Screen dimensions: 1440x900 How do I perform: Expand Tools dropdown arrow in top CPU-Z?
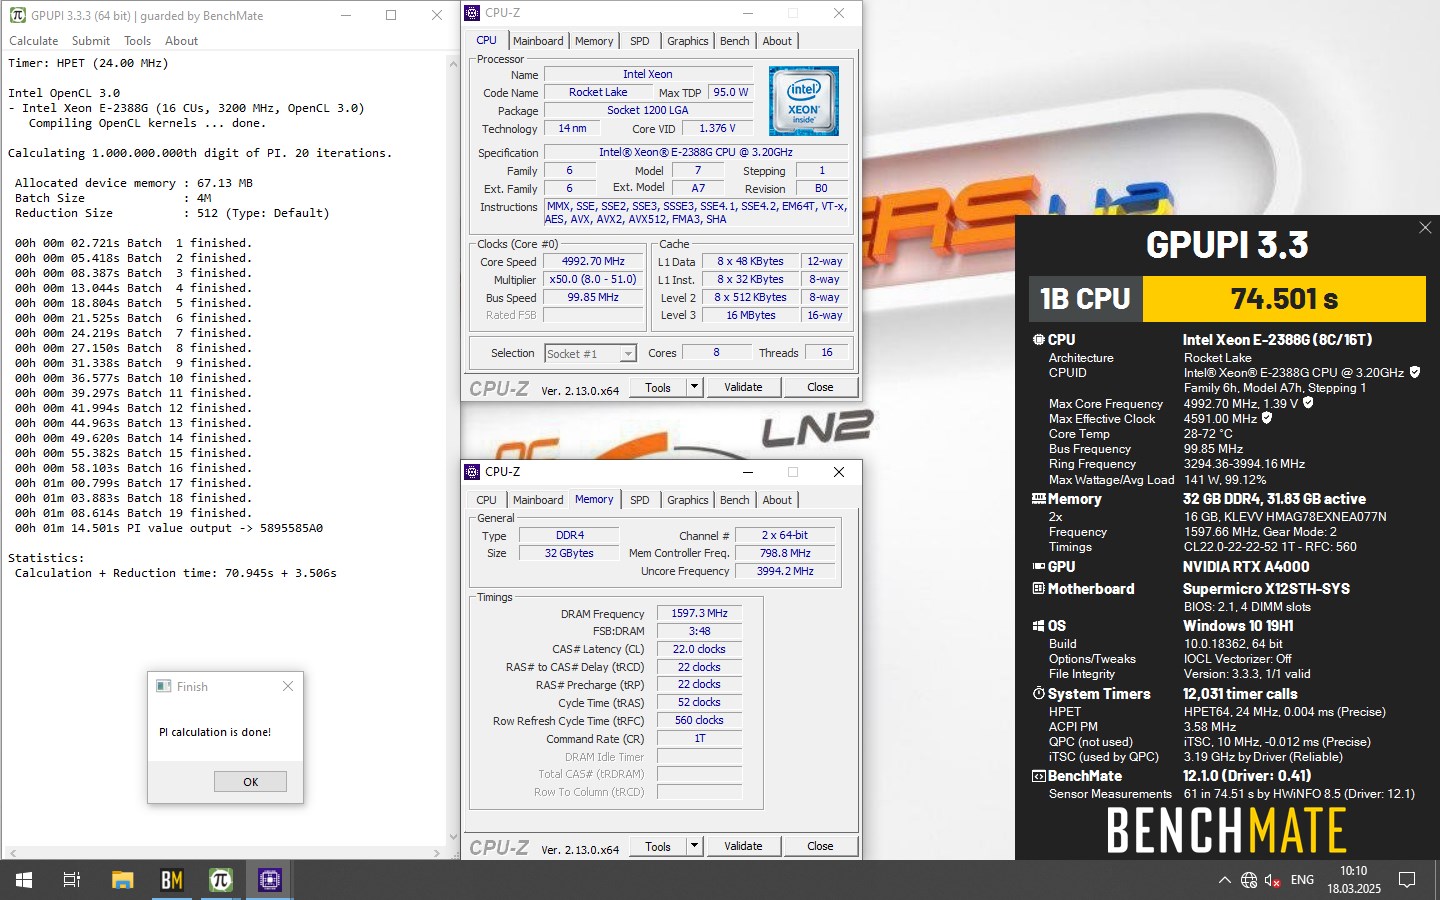(694, 387)
